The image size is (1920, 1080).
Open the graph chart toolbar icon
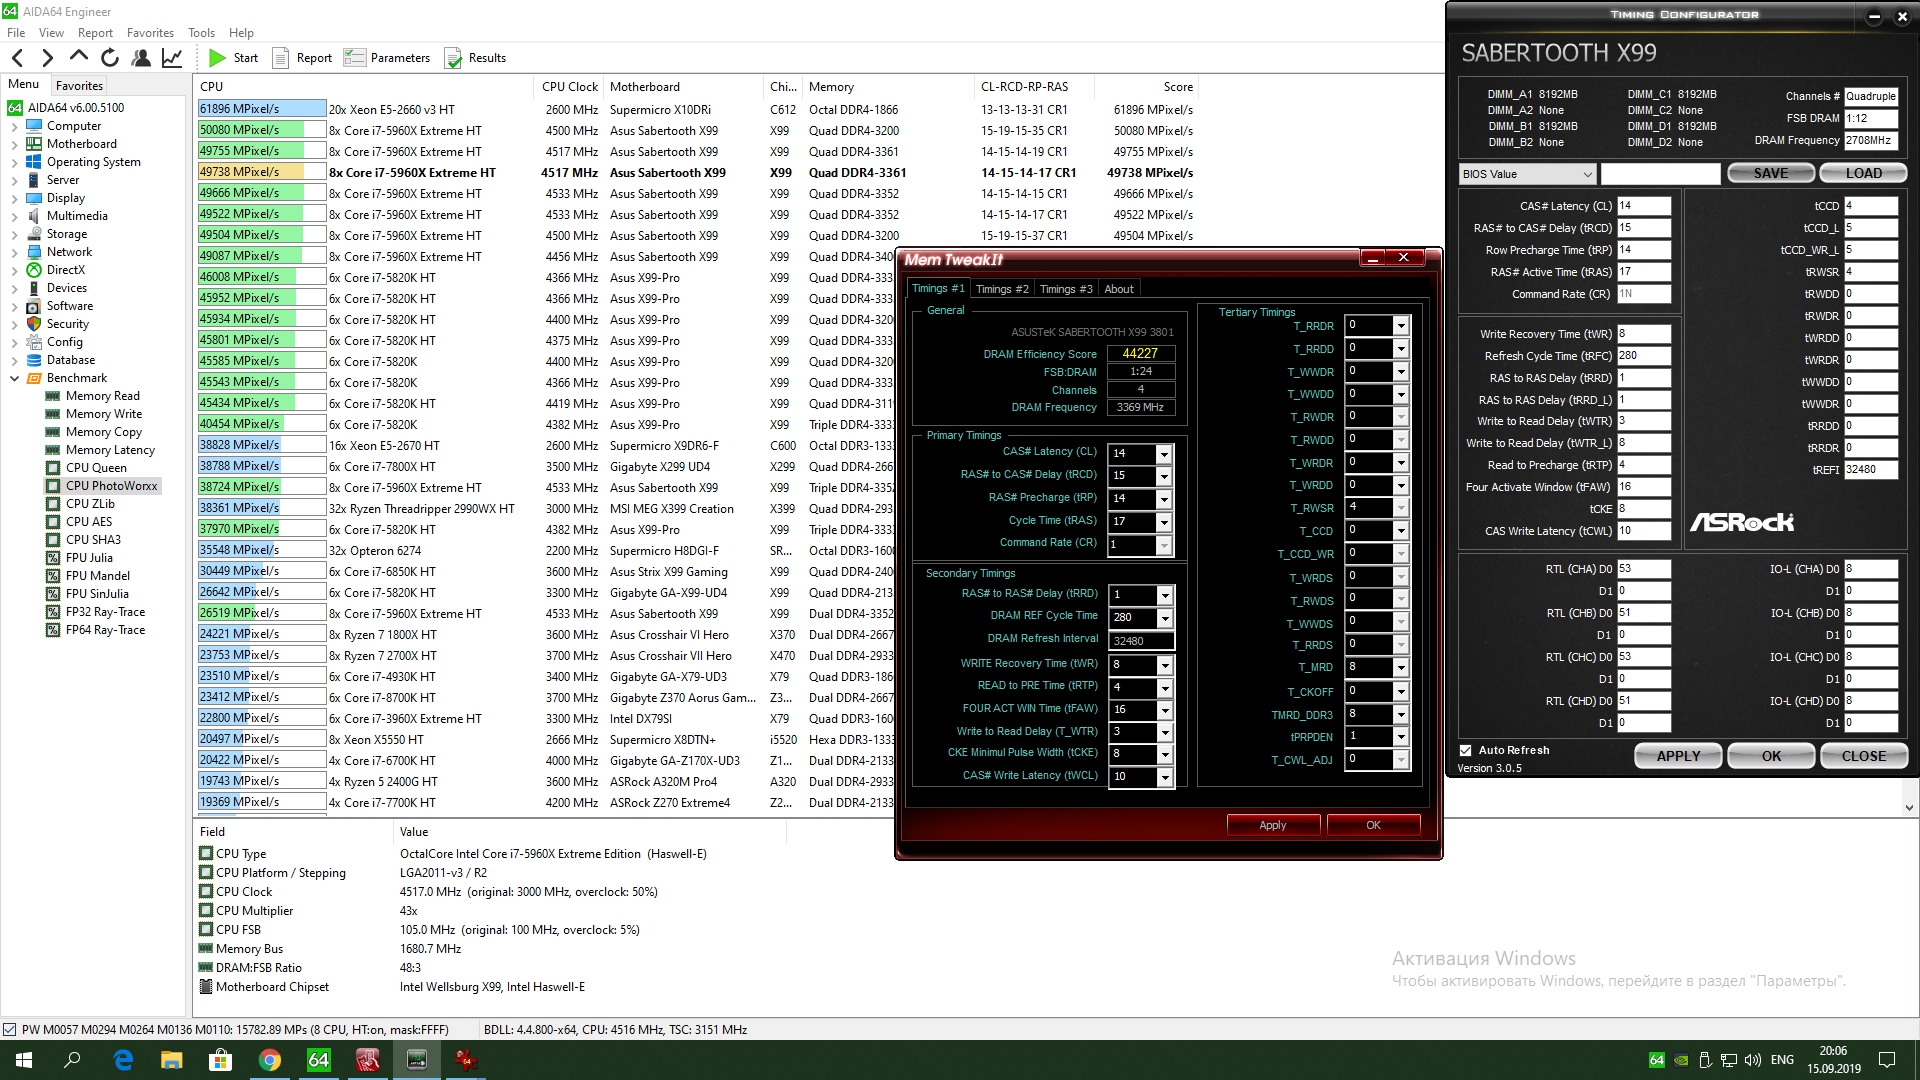[172, 58]
